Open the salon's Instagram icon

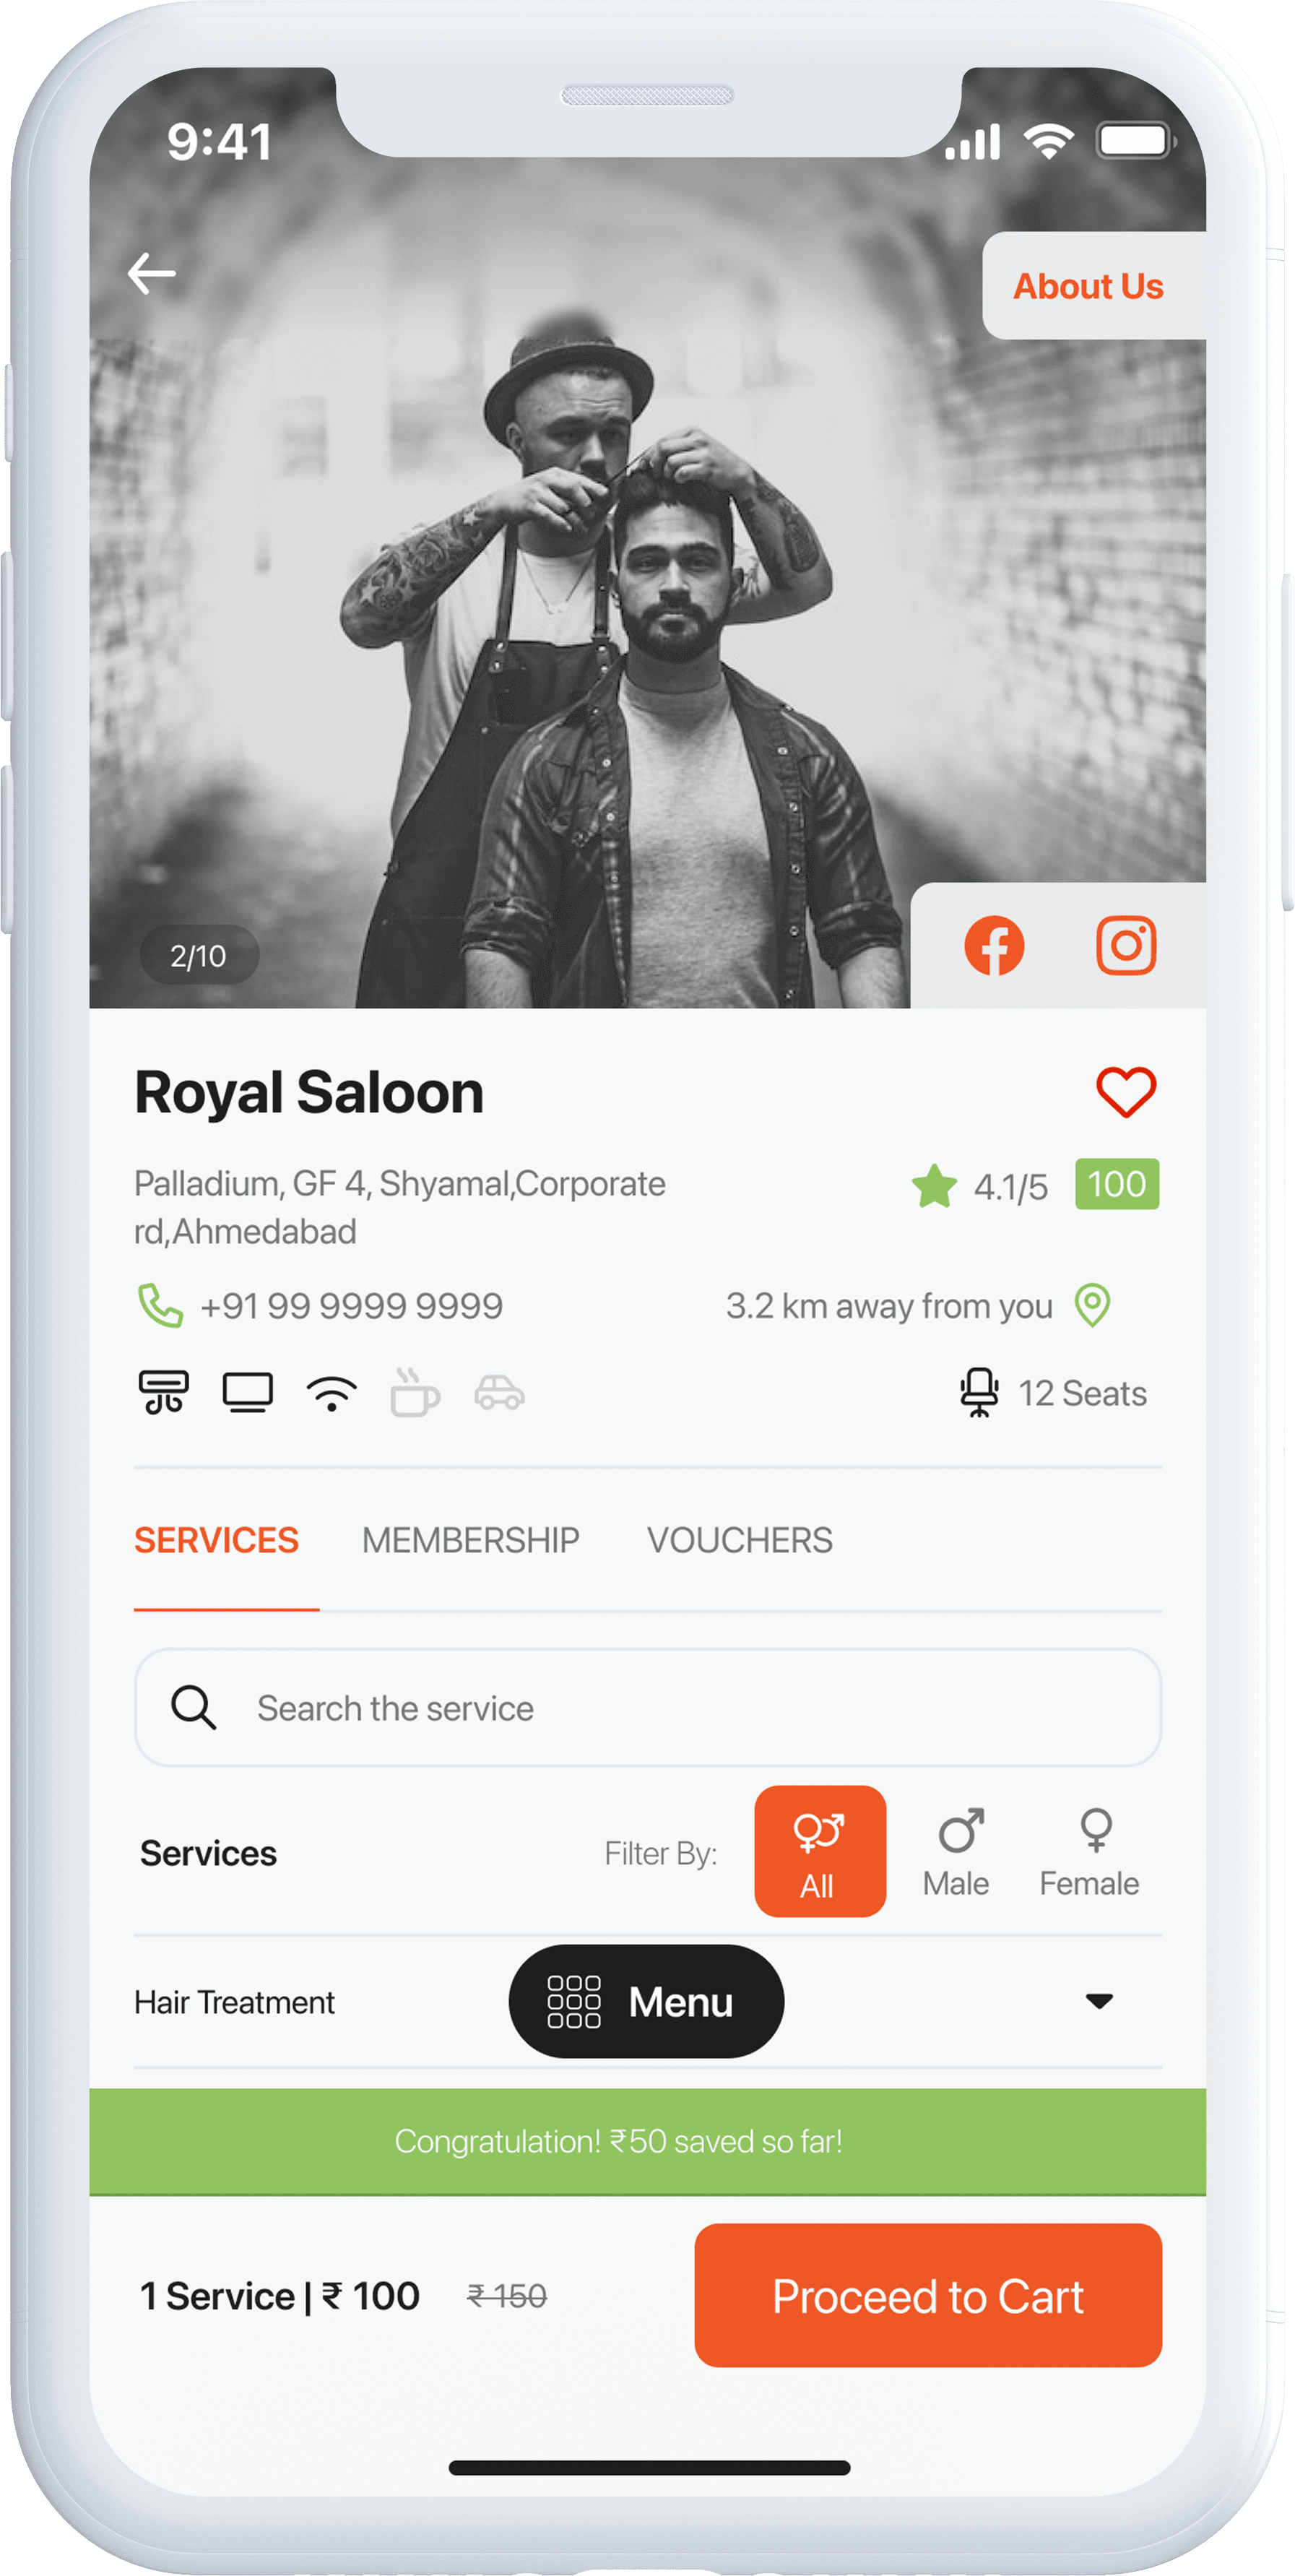1126,945
